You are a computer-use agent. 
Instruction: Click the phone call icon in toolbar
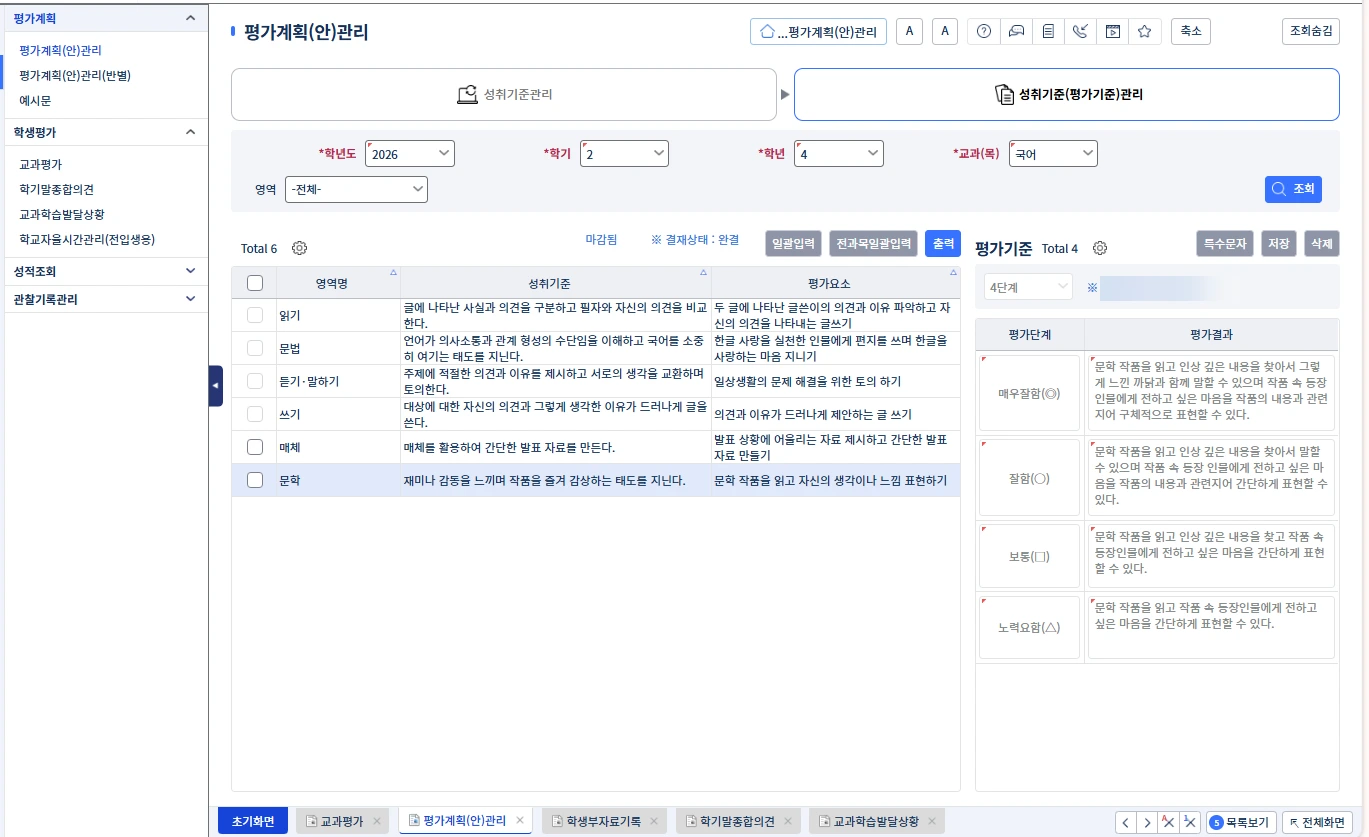click(1080, 31)
